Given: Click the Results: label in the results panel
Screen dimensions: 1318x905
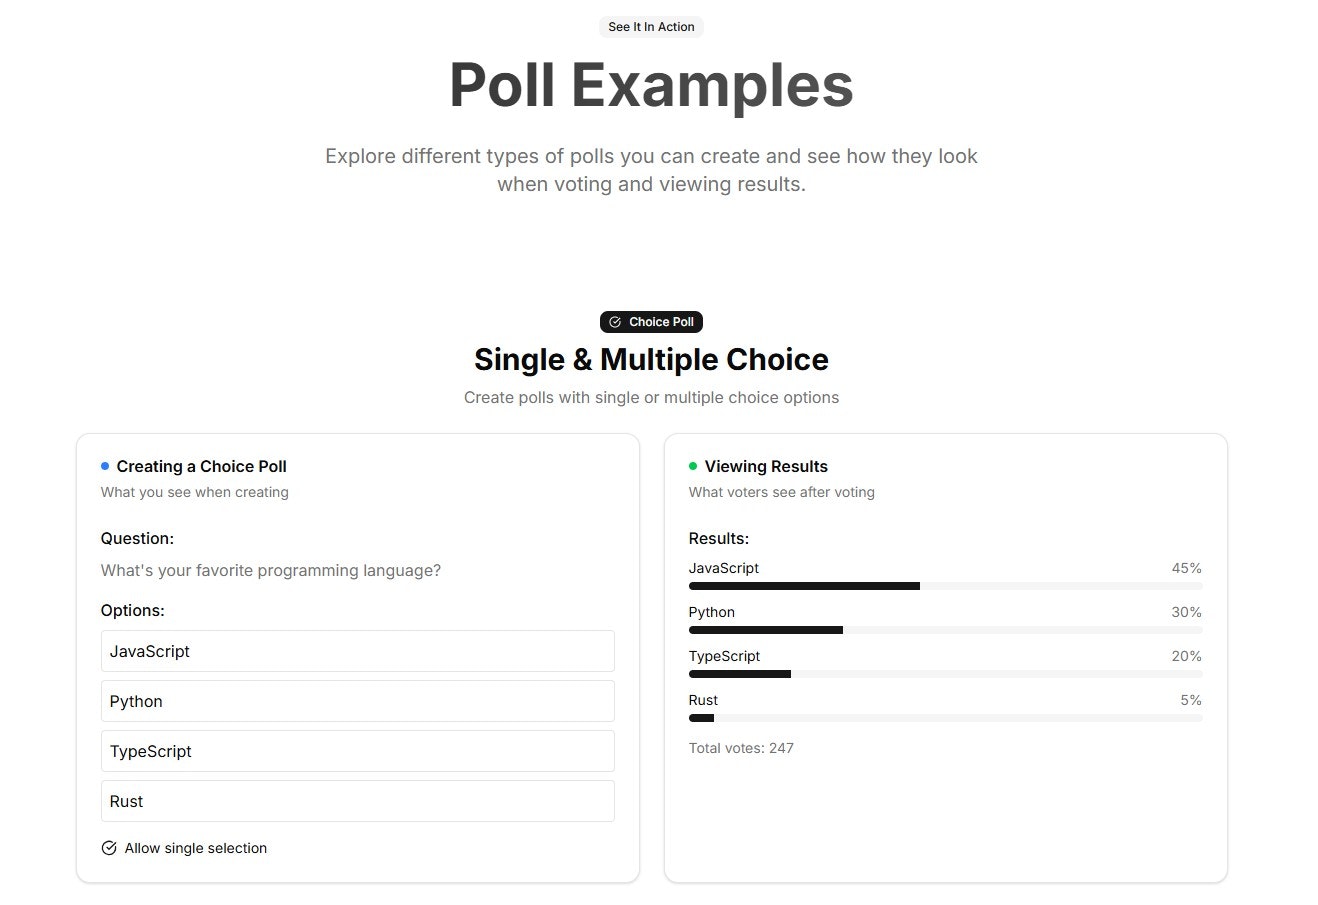Looking at the screenshot, I should [718, 538].
